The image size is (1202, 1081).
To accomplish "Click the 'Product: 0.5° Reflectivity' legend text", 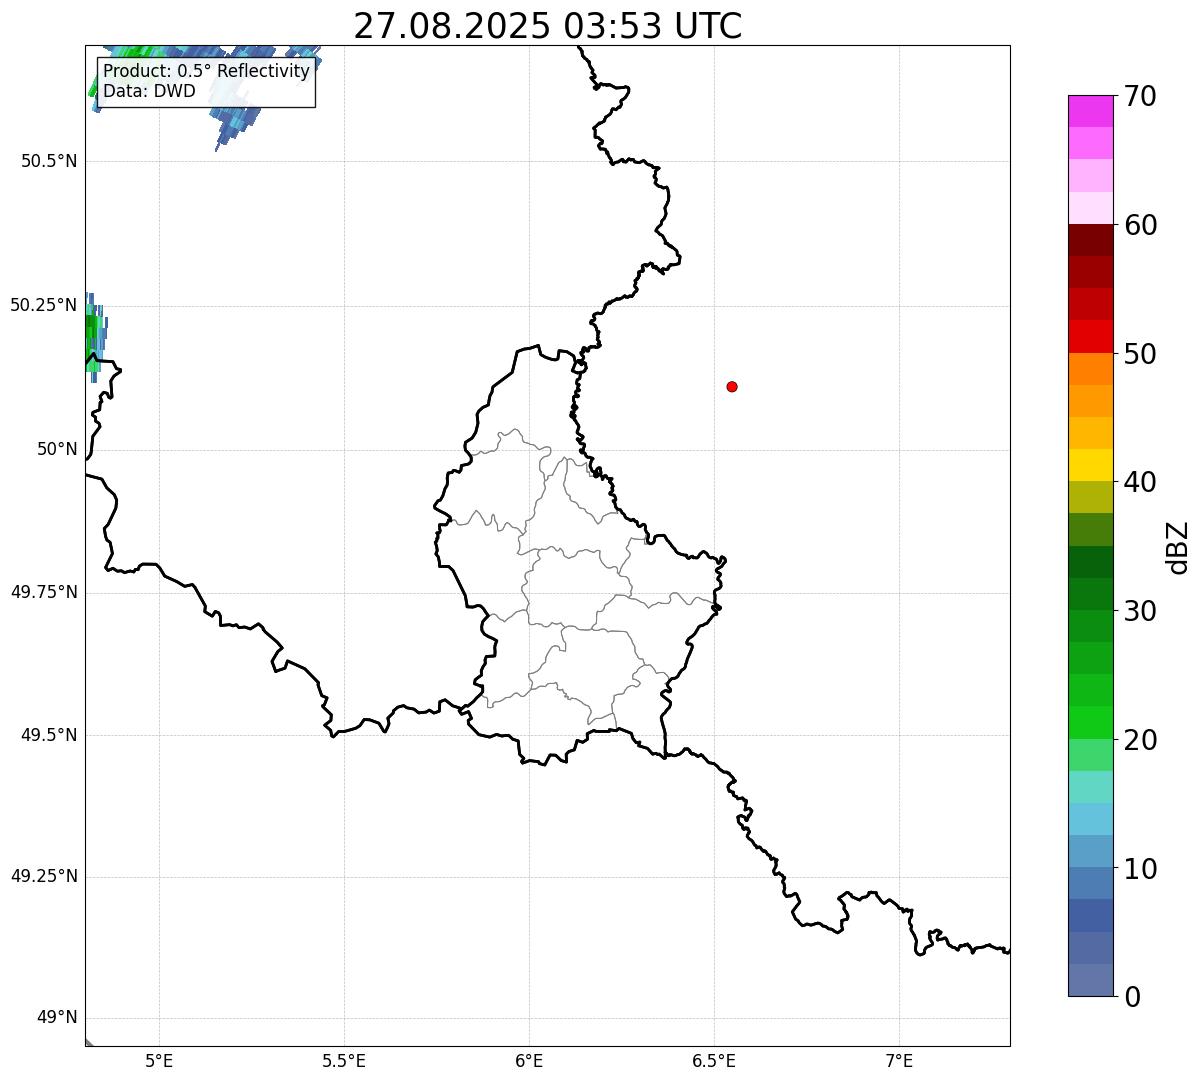I will (x=206, y=72).
